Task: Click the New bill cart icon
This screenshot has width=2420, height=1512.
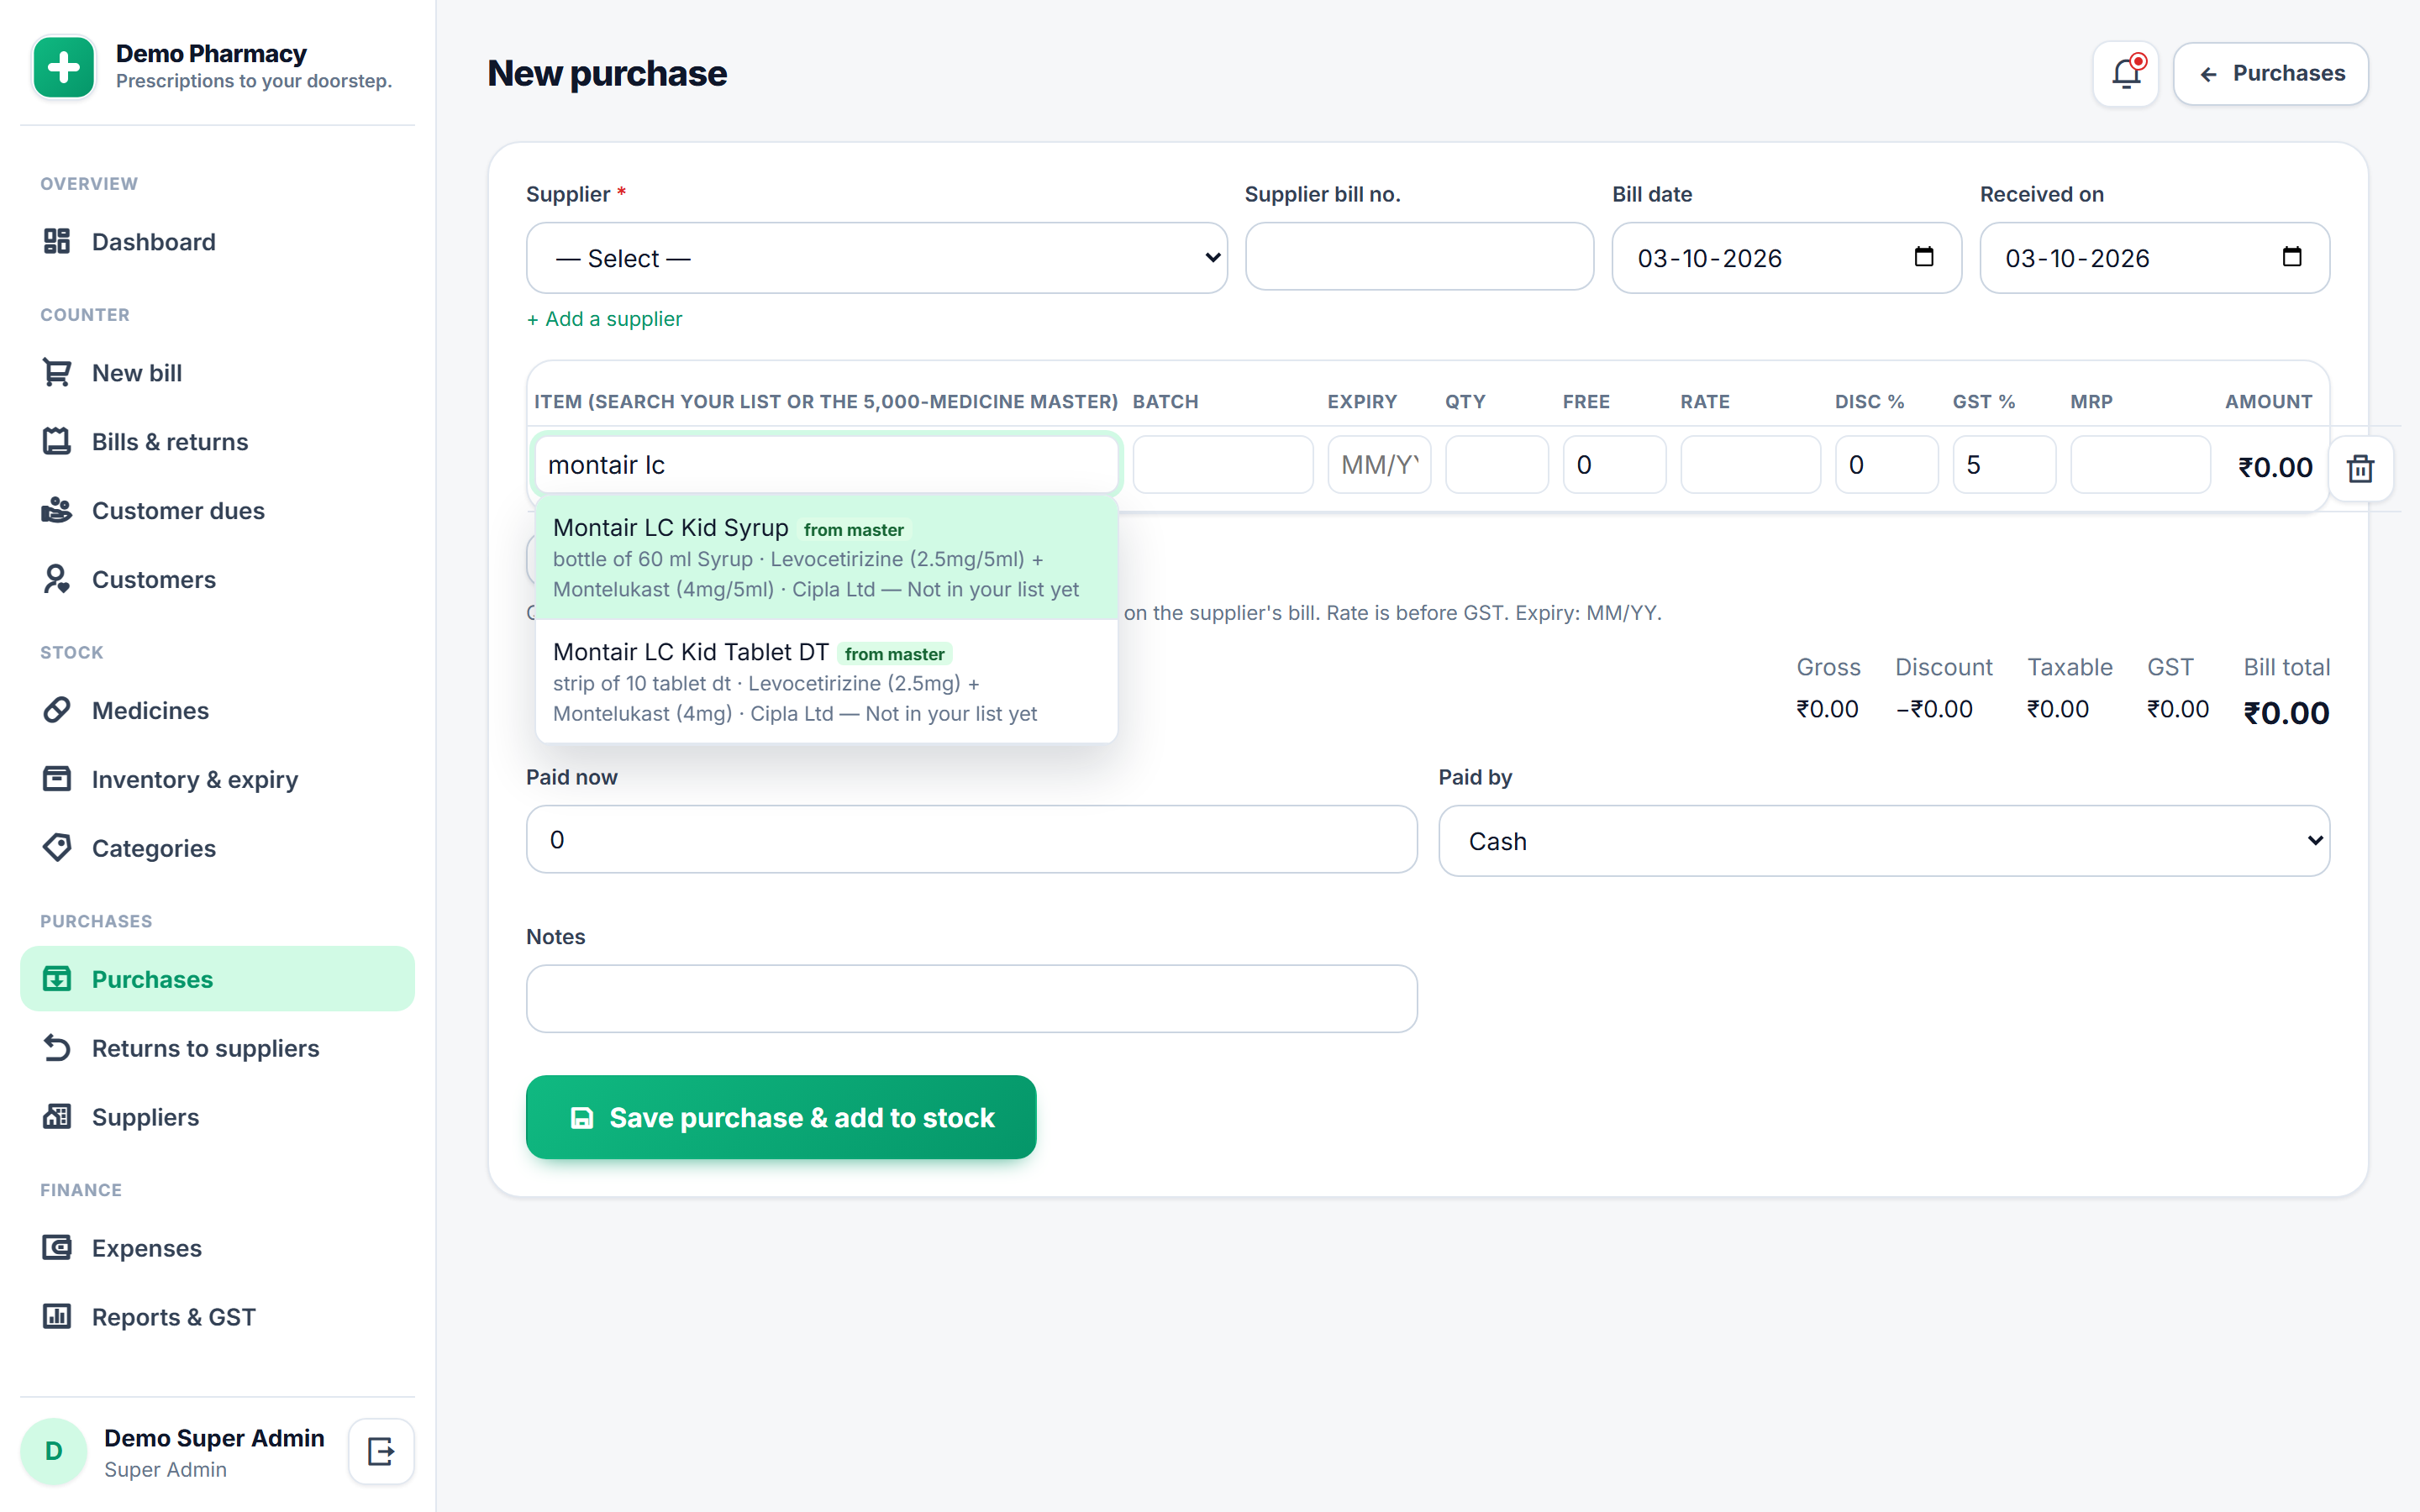Action: pyautogui.click(x=57, y=372)
